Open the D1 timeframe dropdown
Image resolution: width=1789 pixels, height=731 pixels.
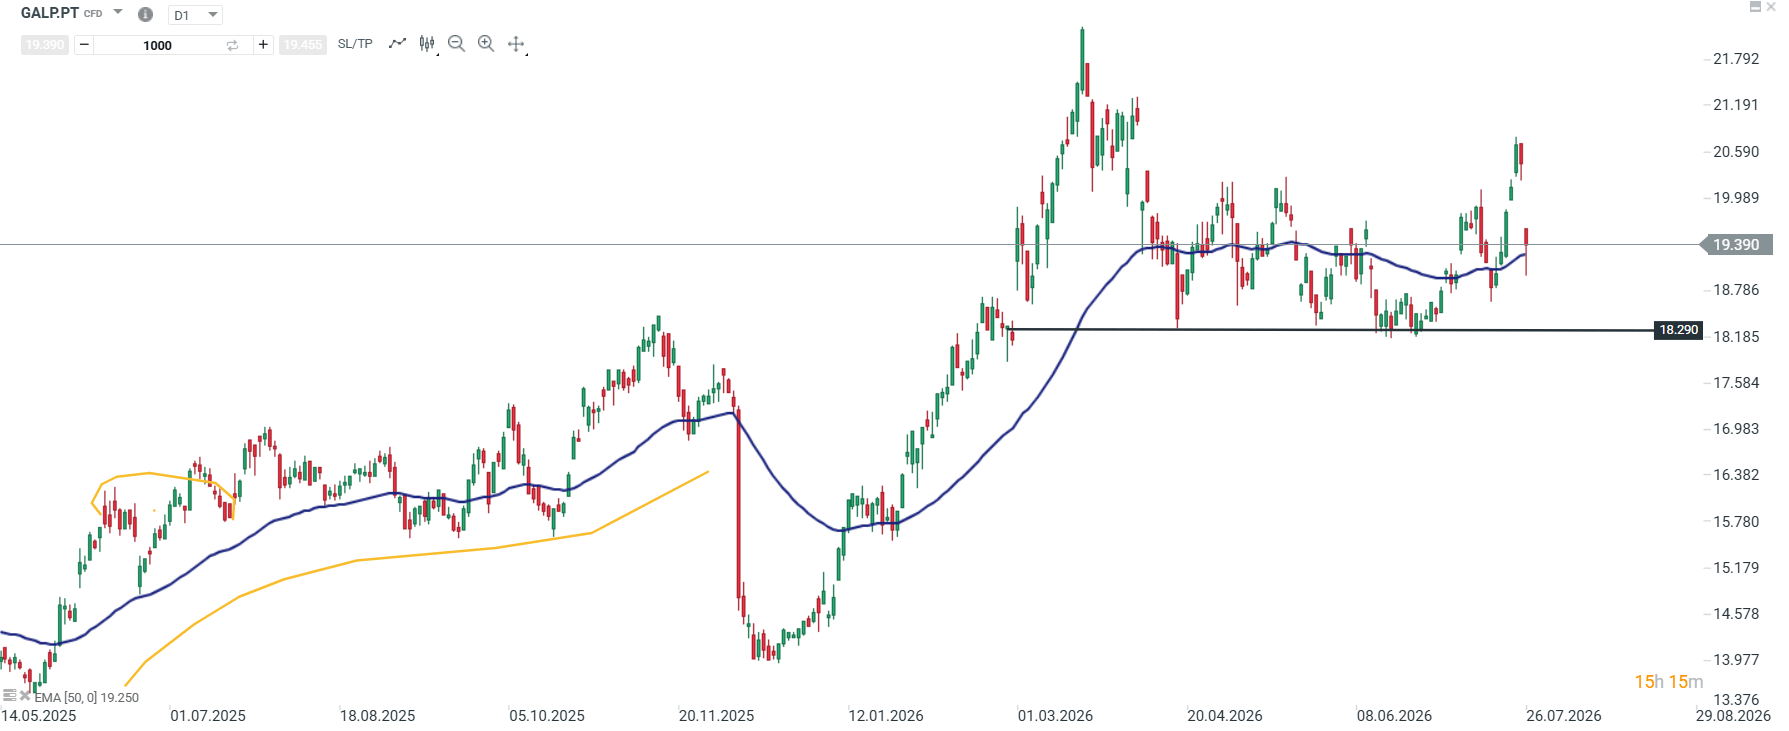tap(196, 15)
